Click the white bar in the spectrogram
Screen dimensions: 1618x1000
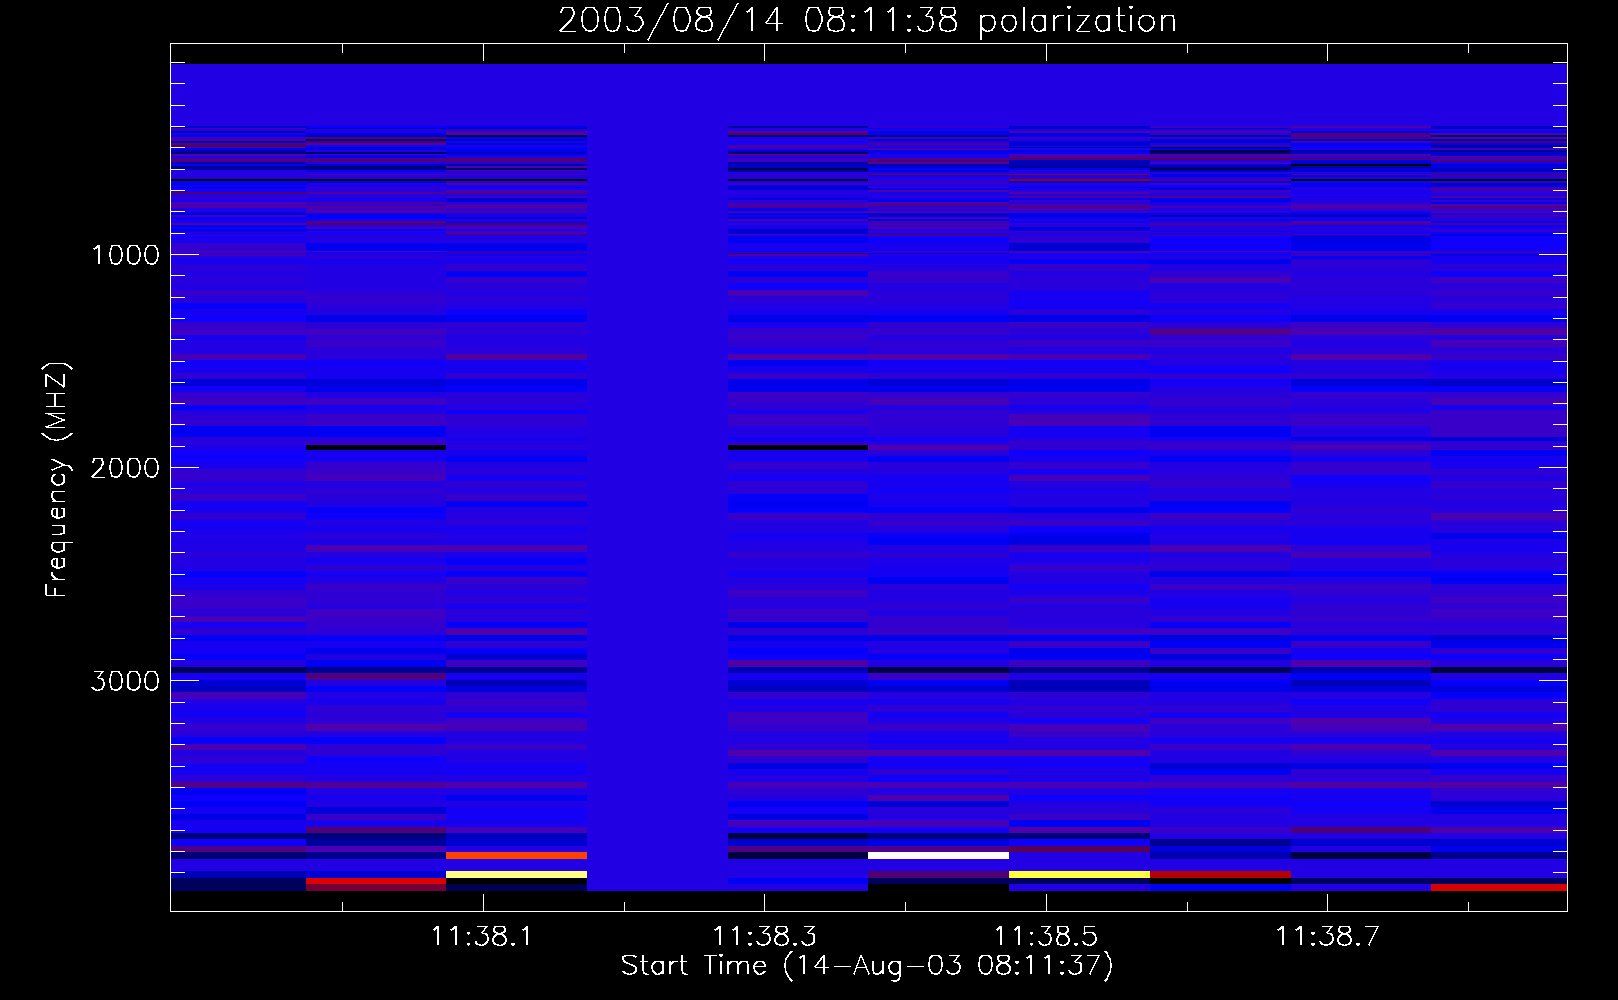point(938,856)
